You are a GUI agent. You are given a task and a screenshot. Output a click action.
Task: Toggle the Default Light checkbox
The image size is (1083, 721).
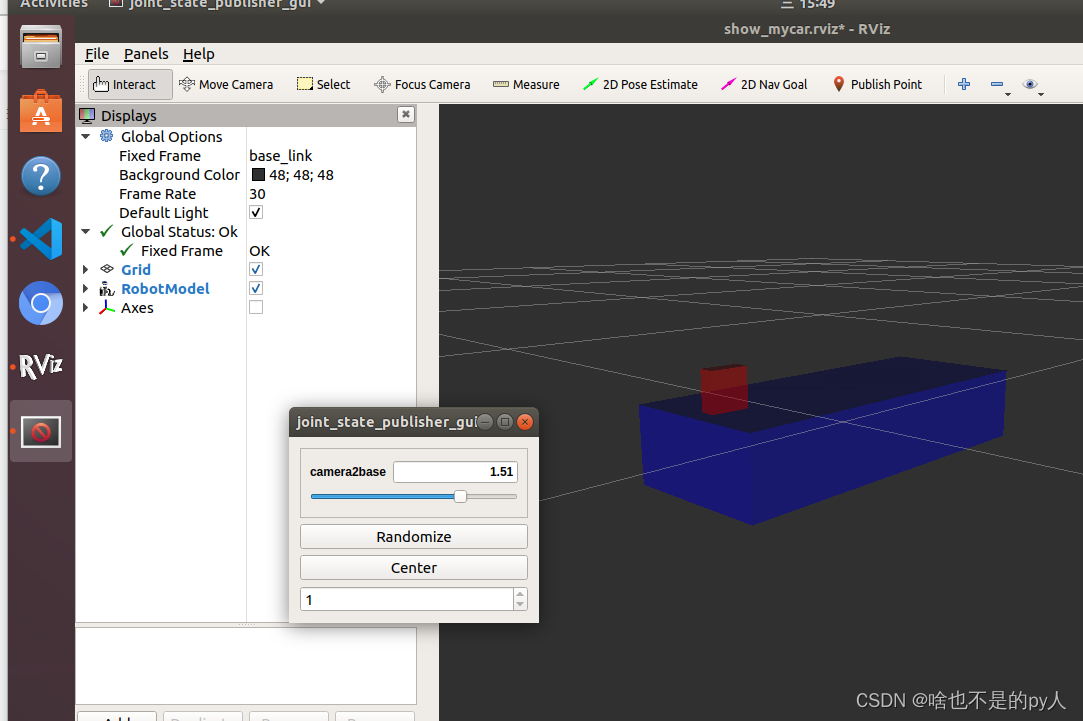(256, 213)
